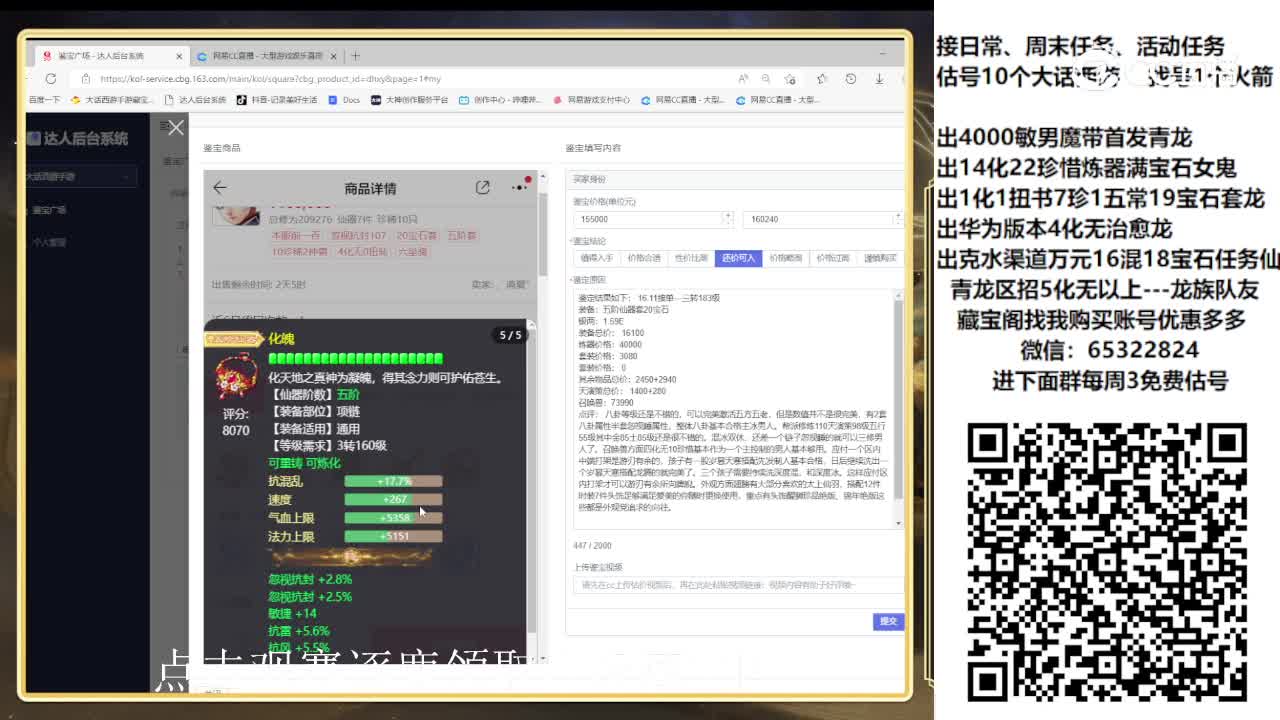This screenshot has height=720, width=1280.
Task: Click the read-aloud icon in address bar
Action: (743, 78)
